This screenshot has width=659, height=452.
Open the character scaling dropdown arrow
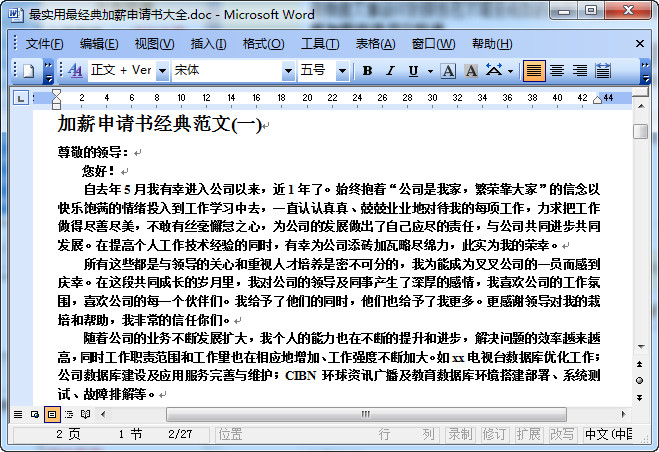510,71
